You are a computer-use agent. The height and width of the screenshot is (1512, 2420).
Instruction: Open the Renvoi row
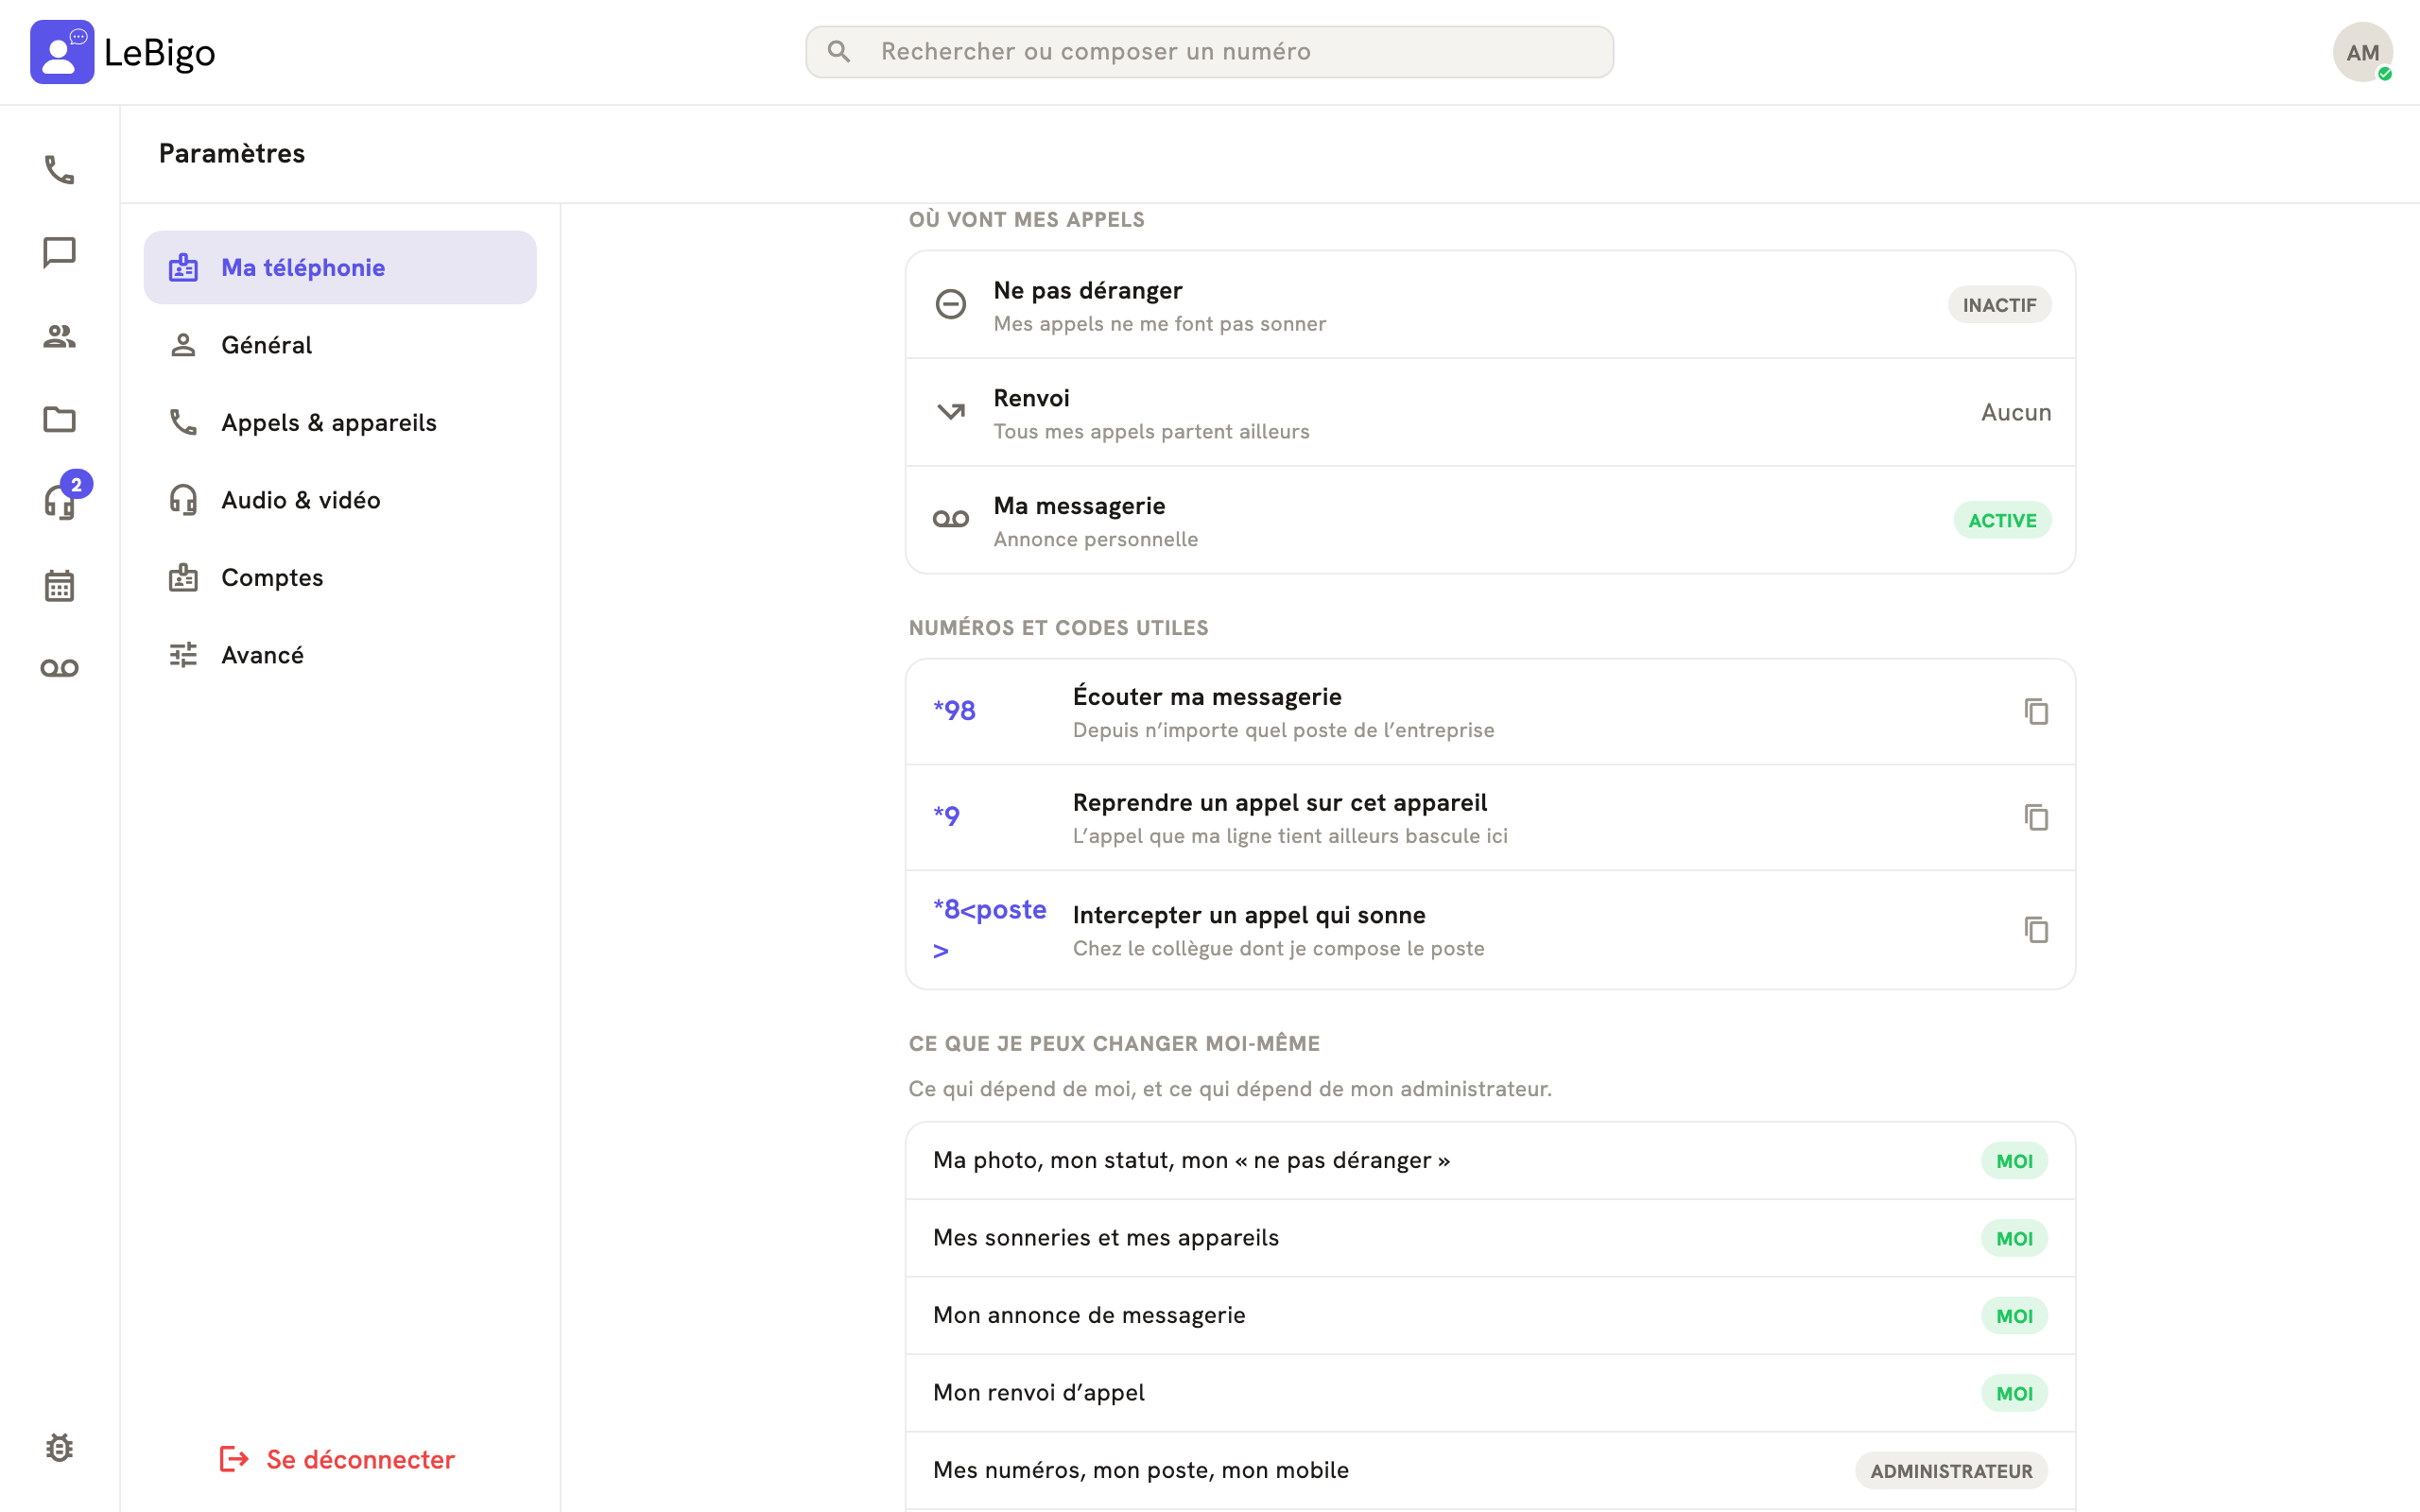click(1490, 412)
